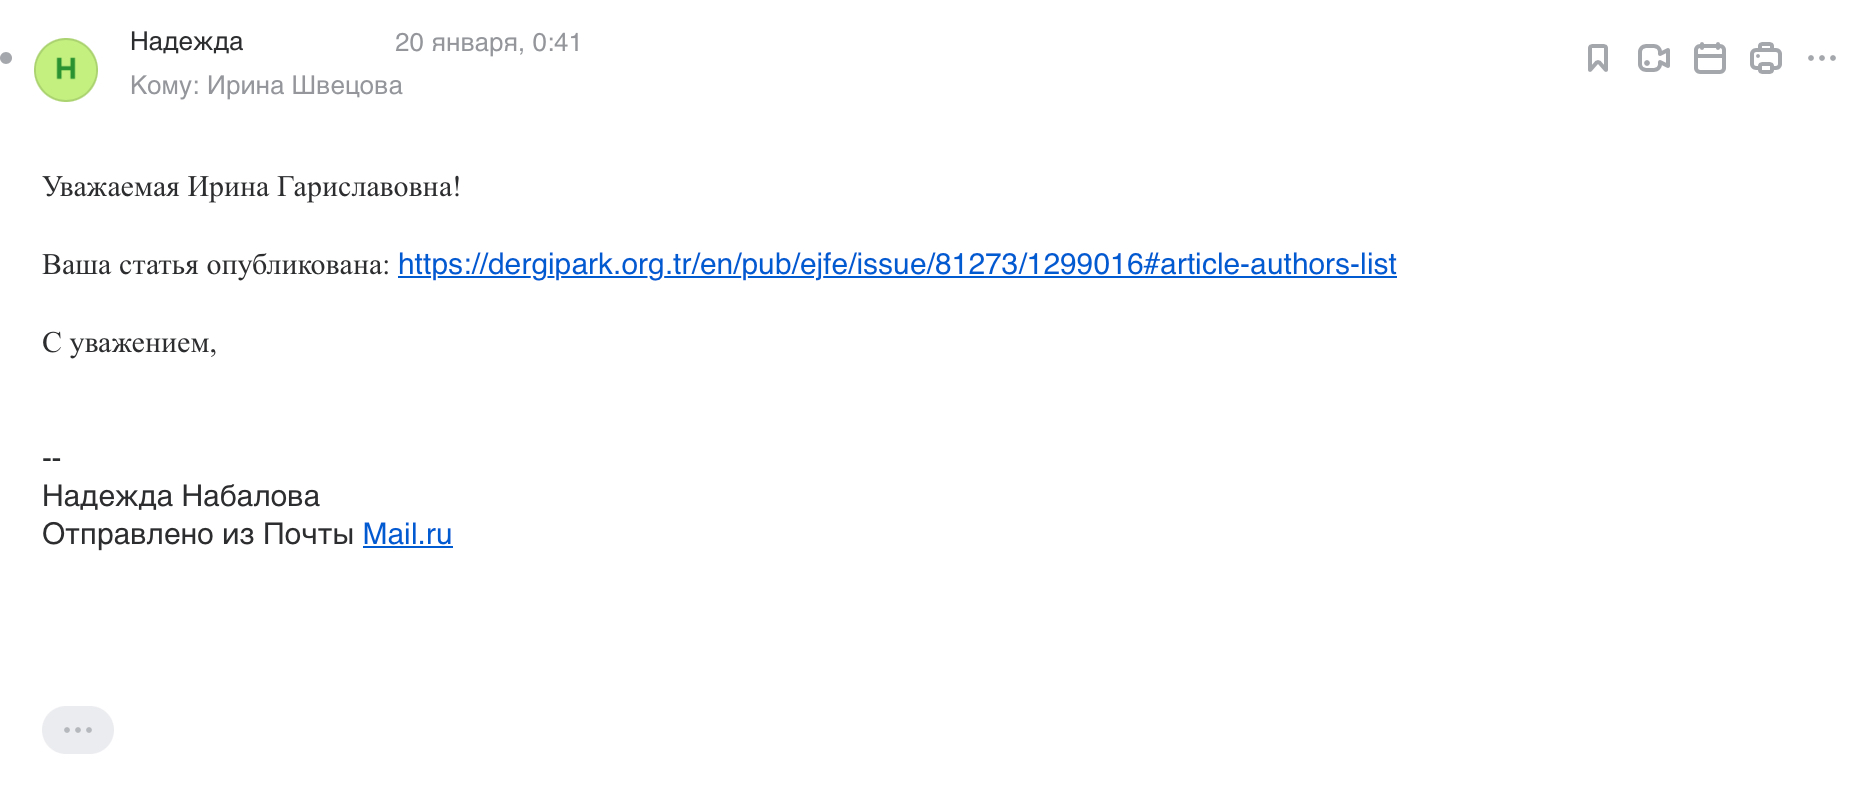Start a video call from this email
Image resolution: width=1868 pixels, height=789 pixels.
tap(1653, 58)
